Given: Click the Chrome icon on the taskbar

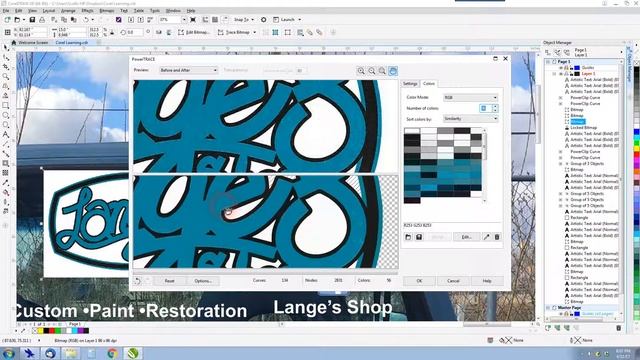Looking at the screenshot, I should (x=113, y=353).
